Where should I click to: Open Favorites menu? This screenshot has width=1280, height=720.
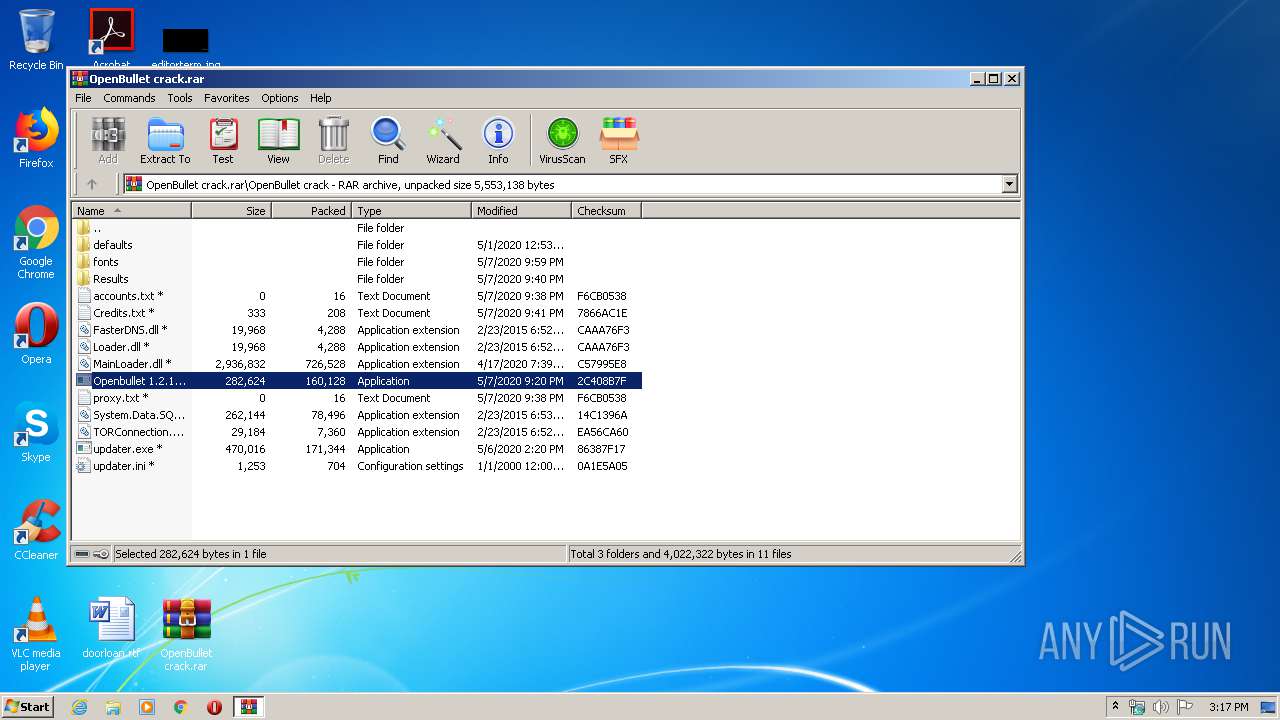click(227, 98)
